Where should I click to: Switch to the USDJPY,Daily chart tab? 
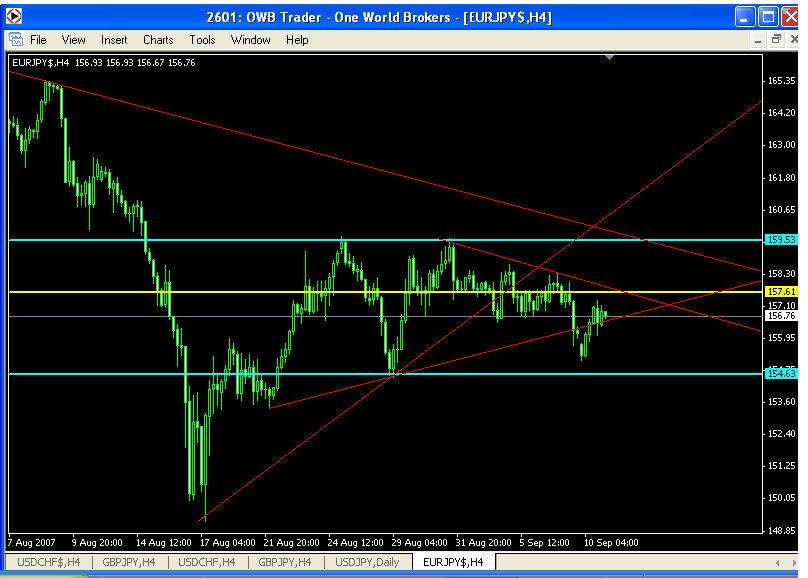(x=367, y=562)
